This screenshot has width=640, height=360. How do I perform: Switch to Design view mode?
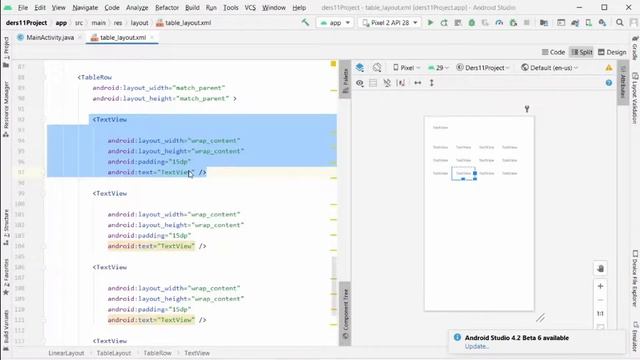pyautogui.click(x=612, y=52)
